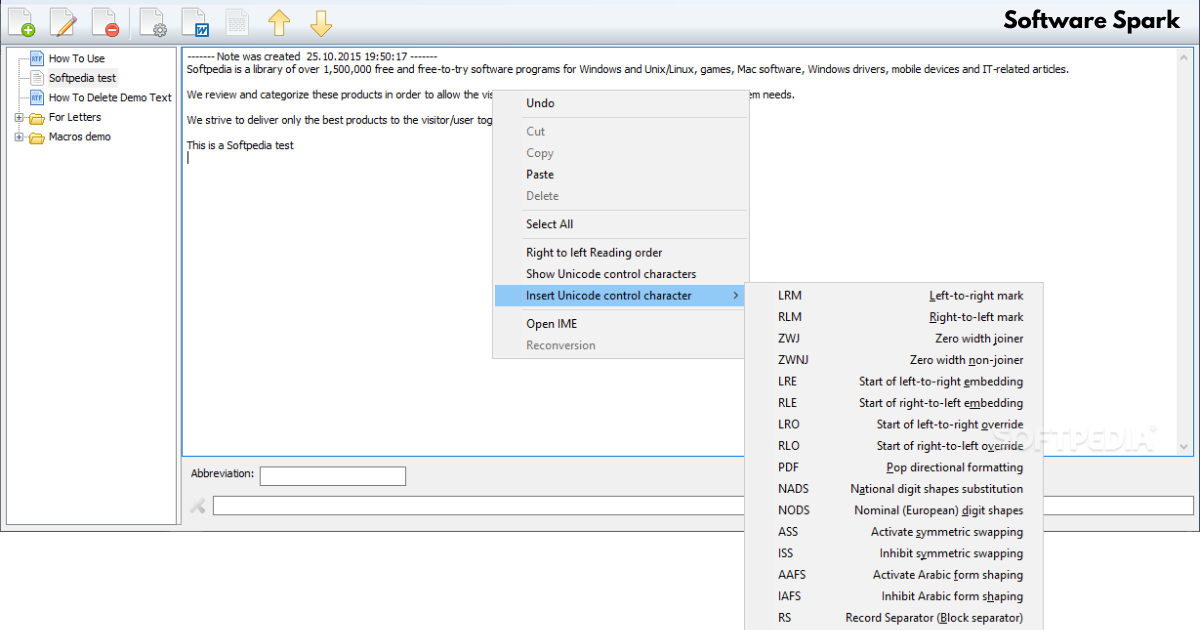Insert NODS Nominal digit shapes
The width and height of the screenshot is (1200, 630).
coord(894,510)
